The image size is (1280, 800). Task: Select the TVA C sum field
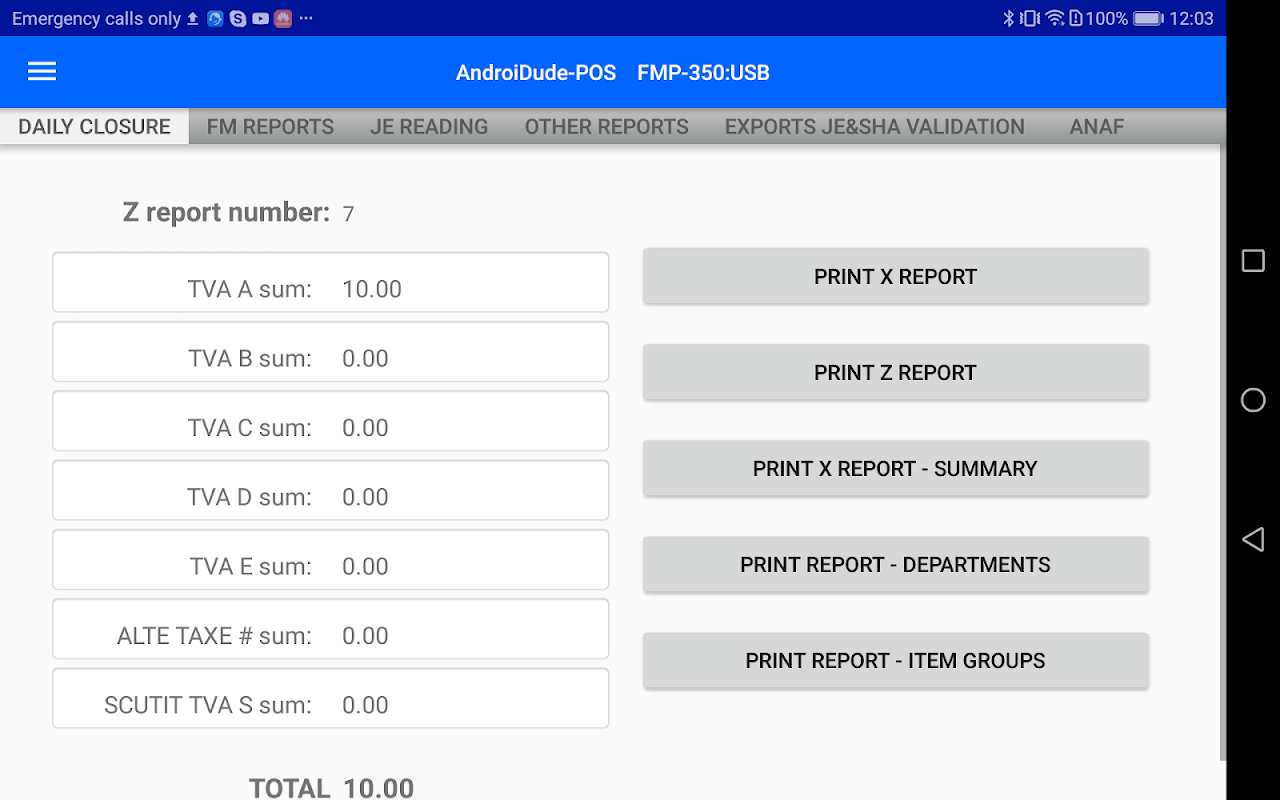click(330, 421)
